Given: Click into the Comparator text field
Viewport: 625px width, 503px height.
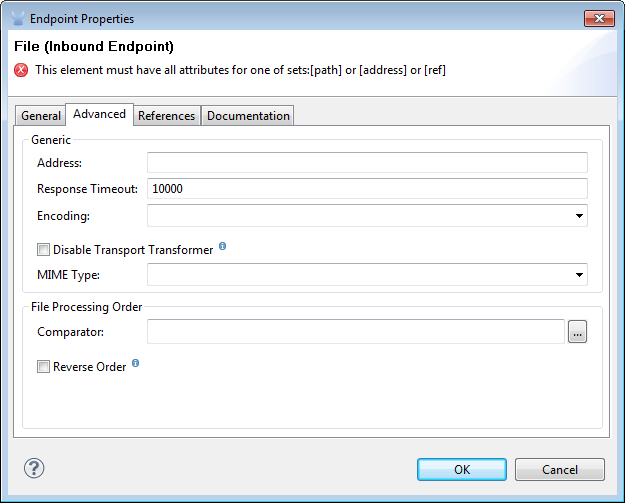Looking at the screenshot, I should click(355, 332).
